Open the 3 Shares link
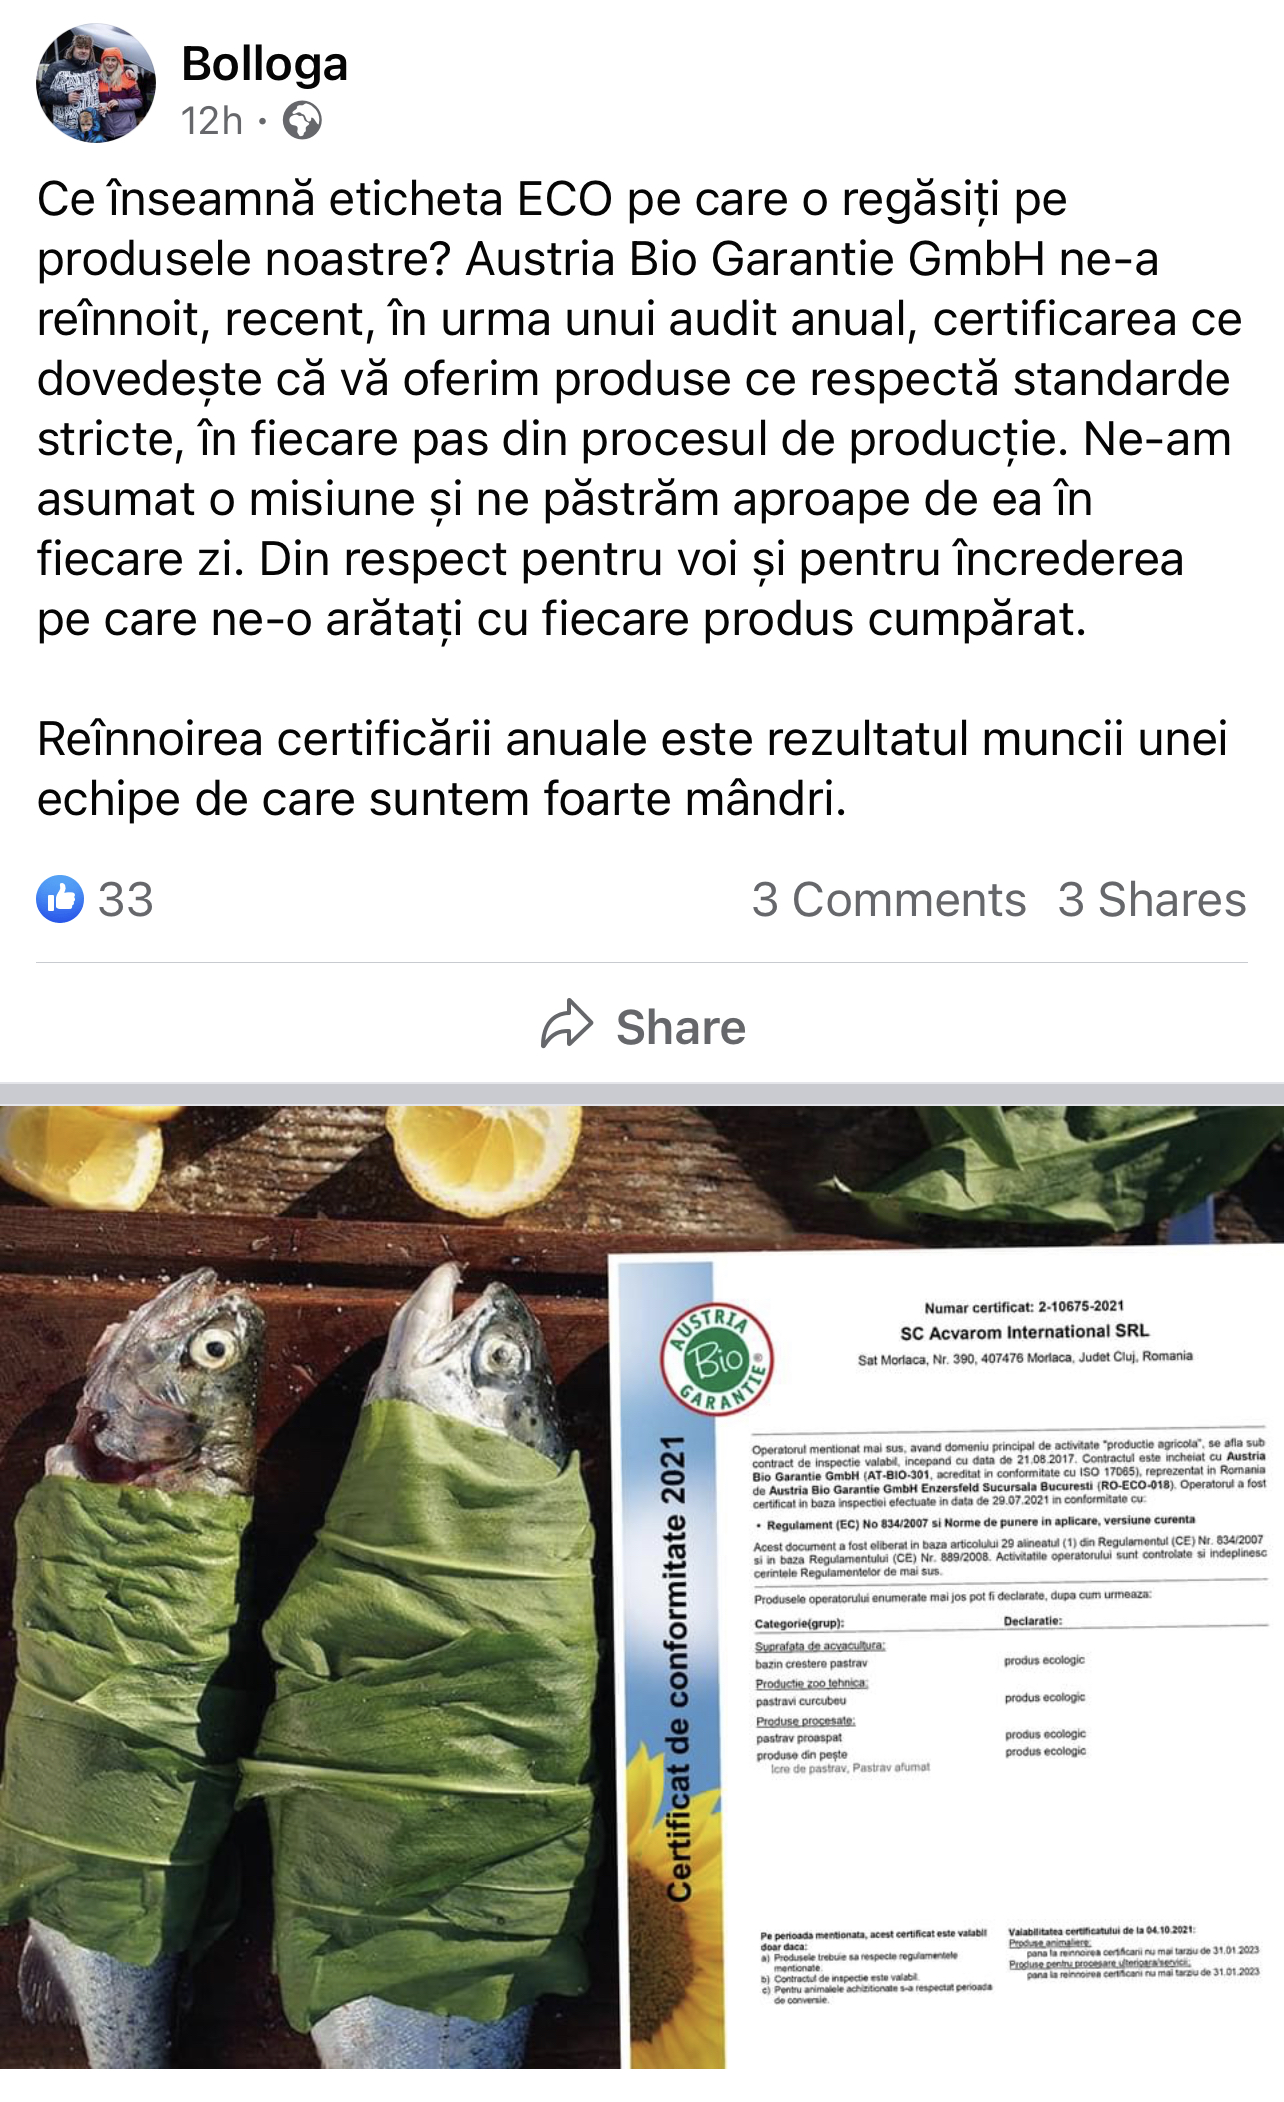Screen dimensions: 1284x2102 click(1152, 899)
